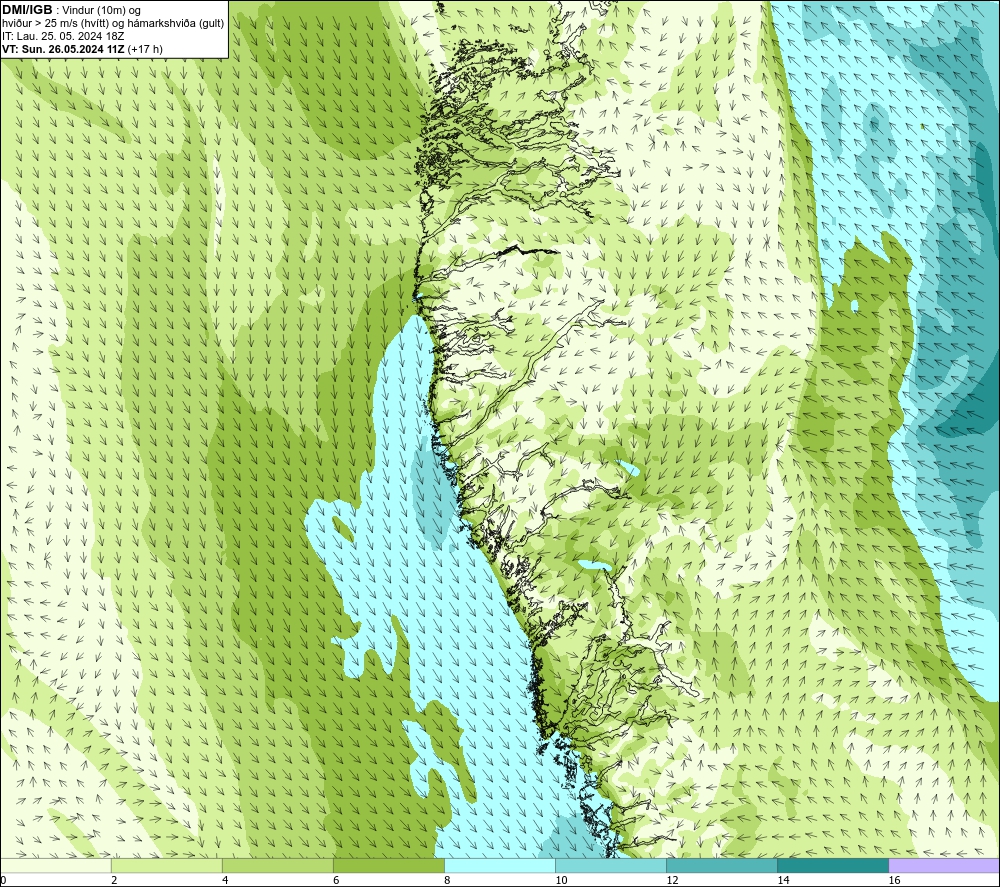
Task: Click the scale tick label "10"
Action: 561,881
